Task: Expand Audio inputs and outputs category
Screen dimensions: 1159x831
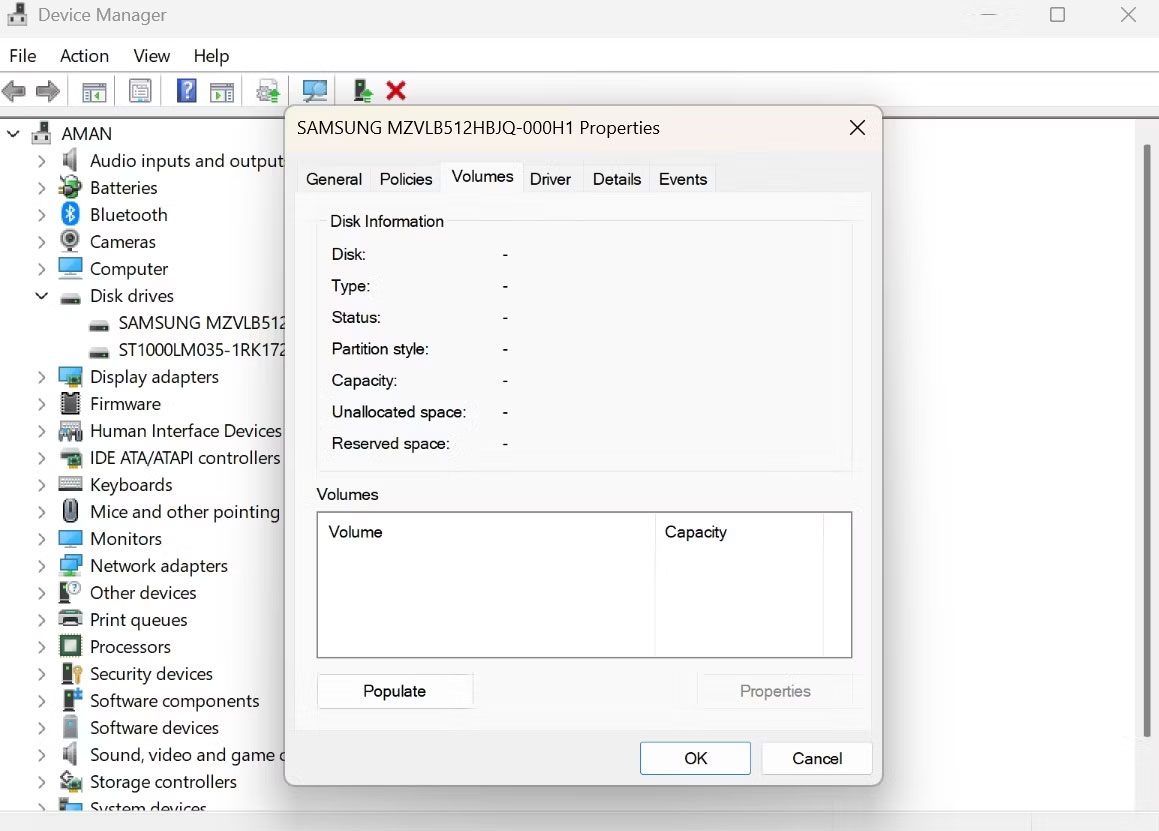Action: 41,161
